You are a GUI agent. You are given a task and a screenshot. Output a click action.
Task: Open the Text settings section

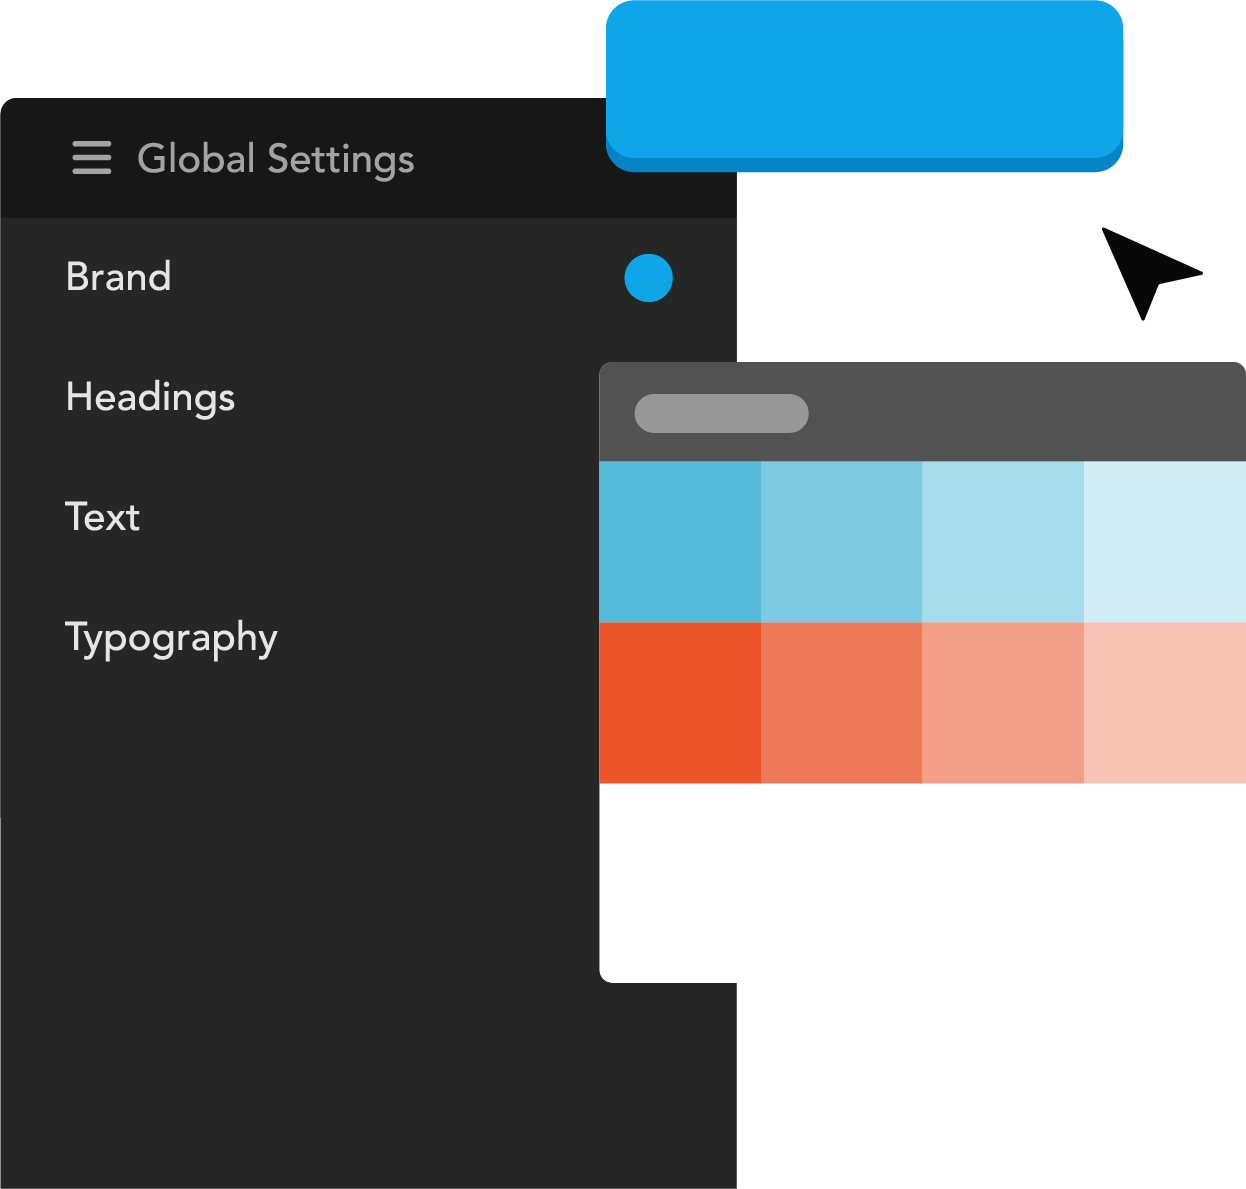[102, 517]
